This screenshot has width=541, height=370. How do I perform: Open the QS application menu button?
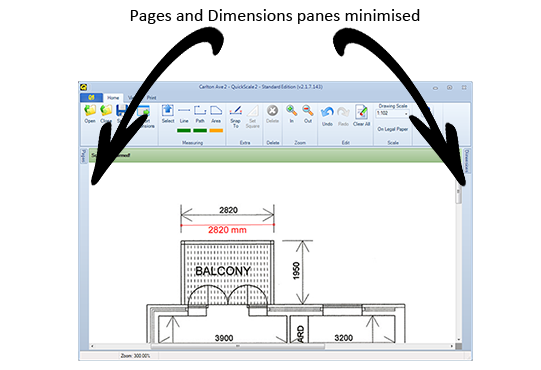tap(91, 98)
